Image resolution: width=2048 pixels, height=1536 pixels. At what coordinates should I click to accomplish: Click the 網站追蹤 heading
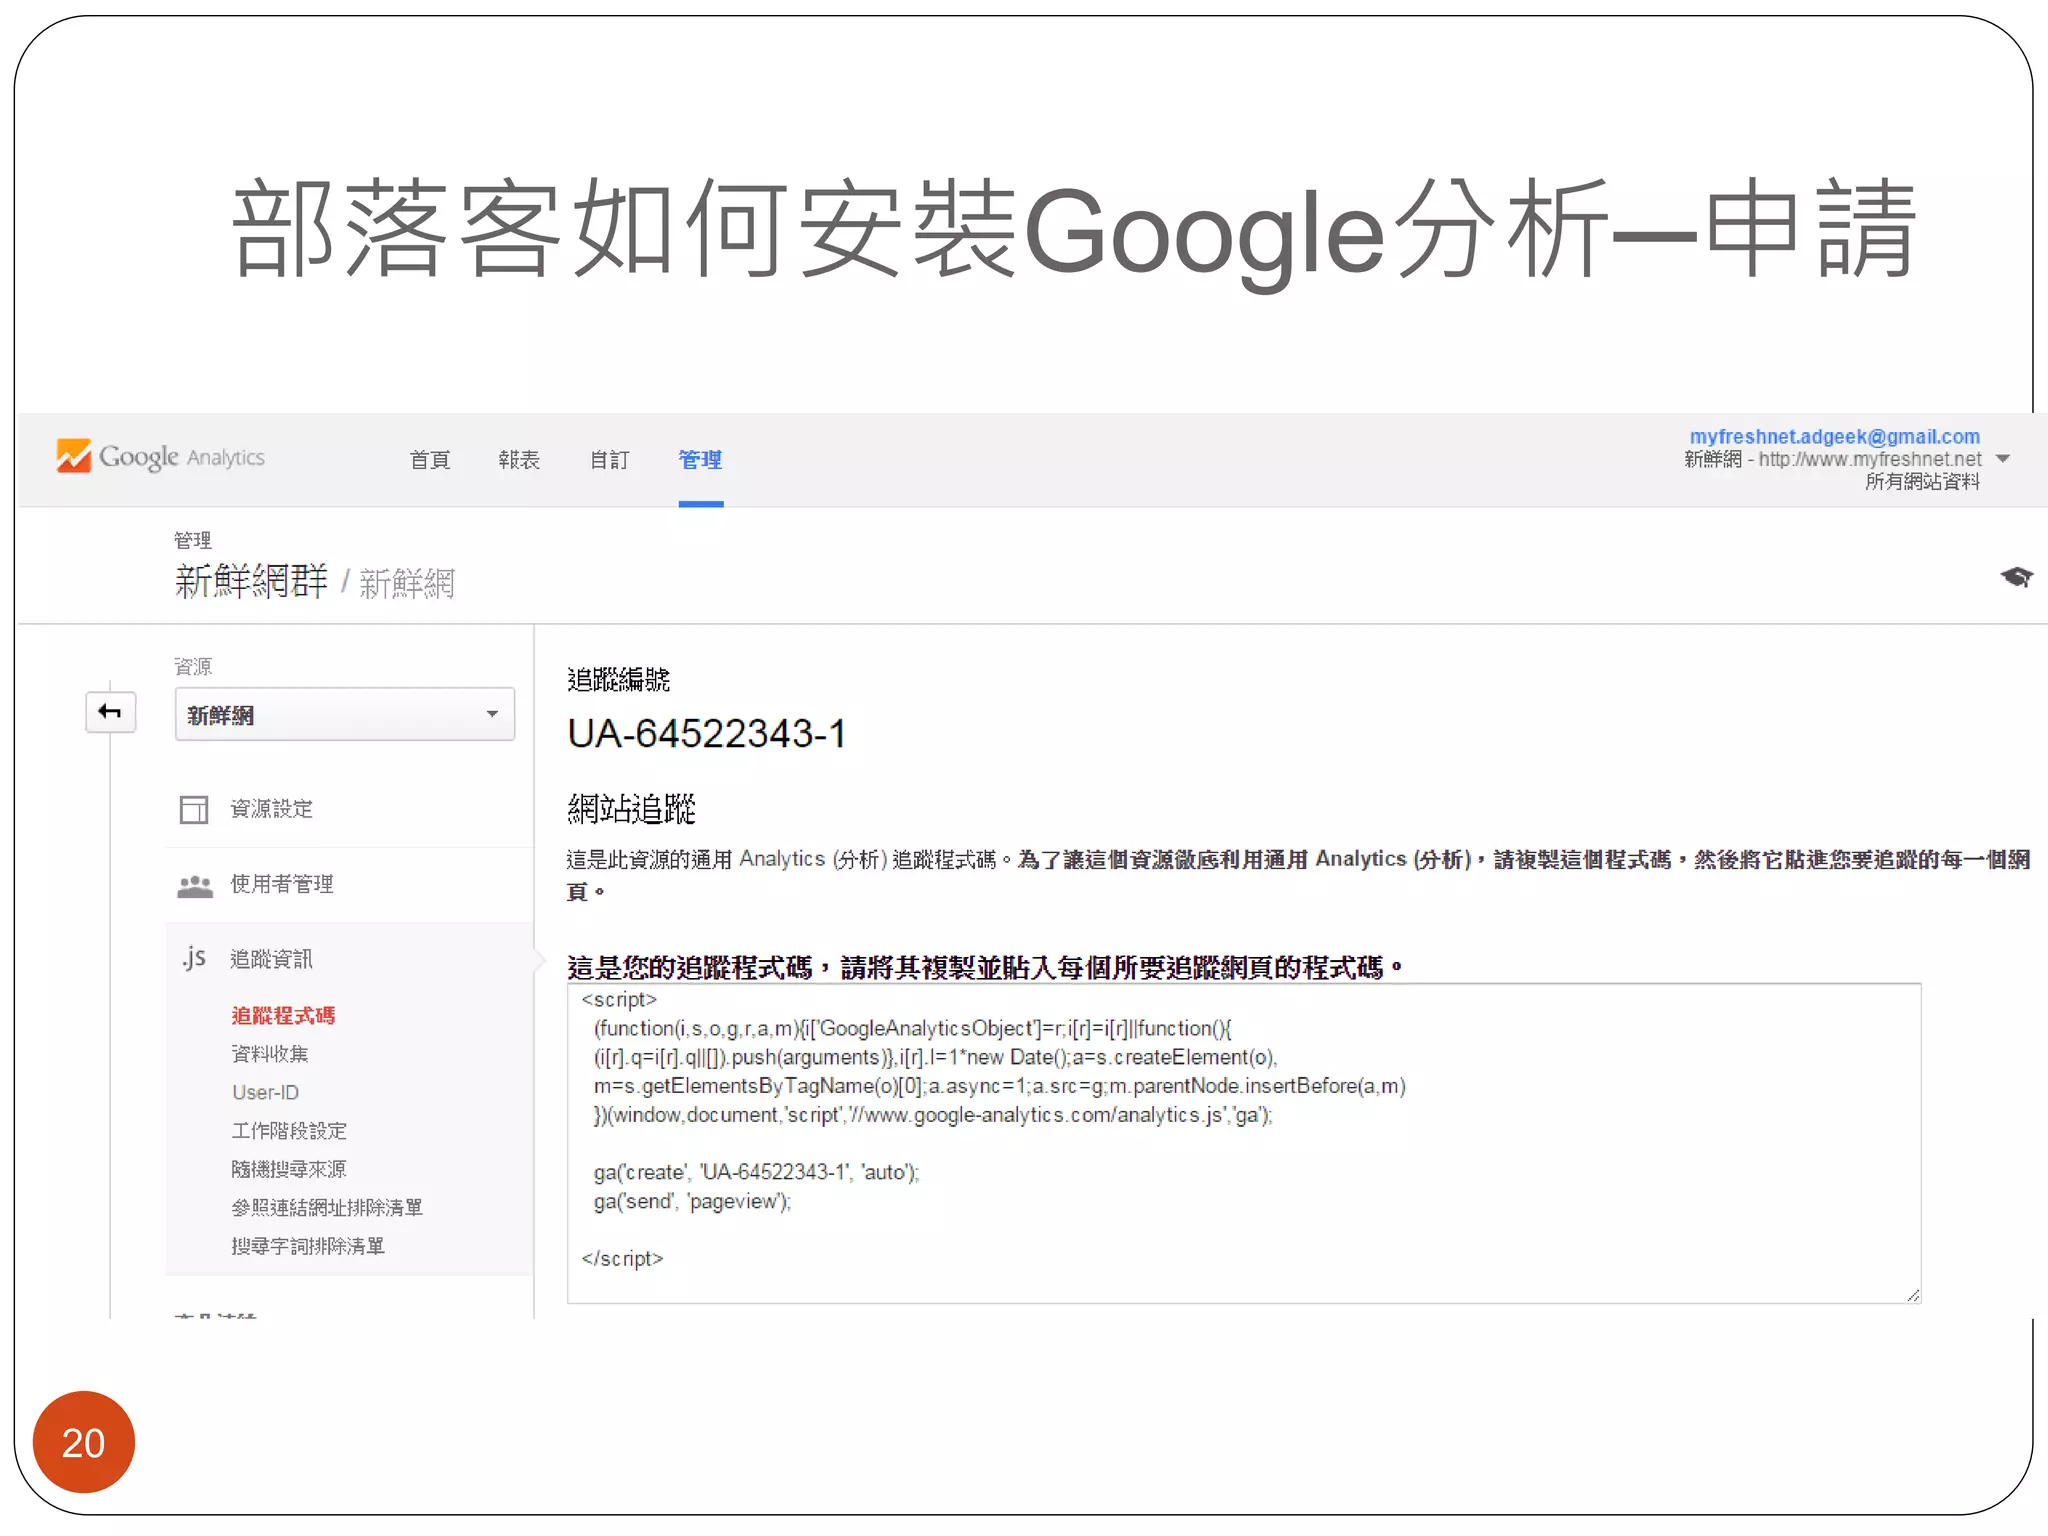(x=631, y=808)
